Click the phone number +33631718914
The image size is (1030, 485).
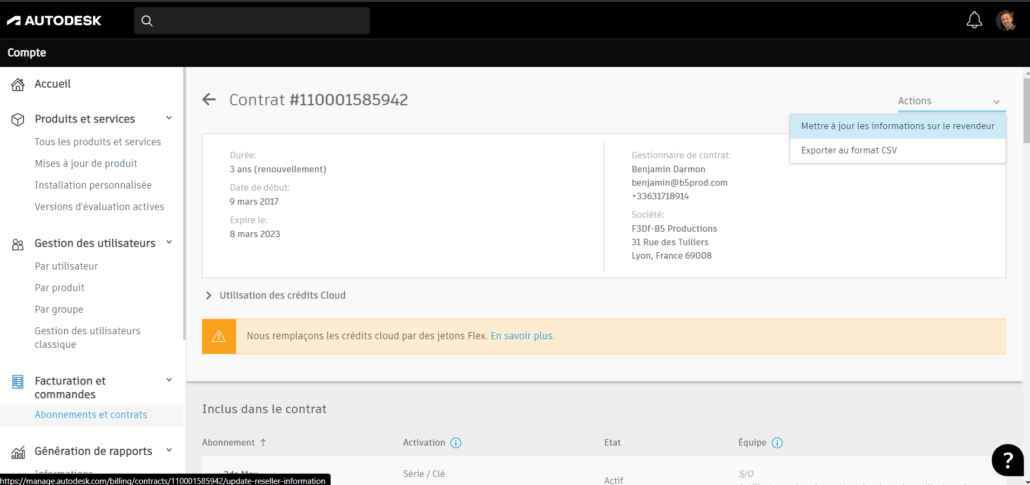[660, 196]
